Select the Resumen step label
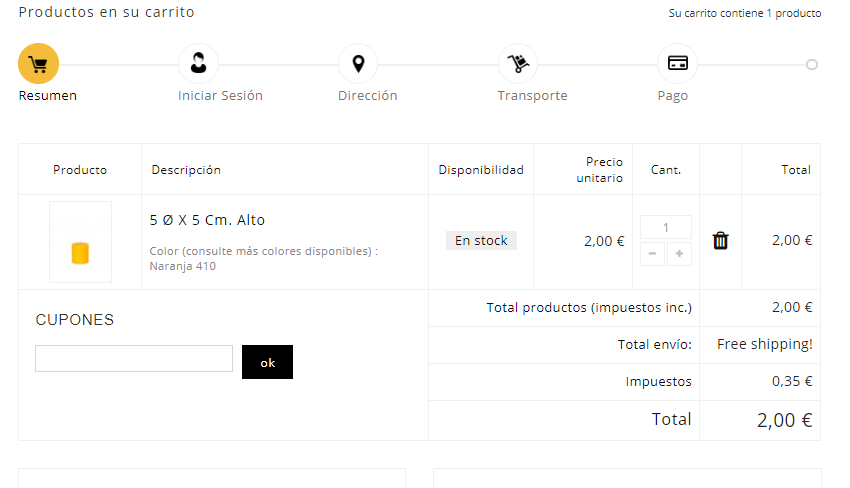This screenshot has height=488, width=850. coord(48,96)
